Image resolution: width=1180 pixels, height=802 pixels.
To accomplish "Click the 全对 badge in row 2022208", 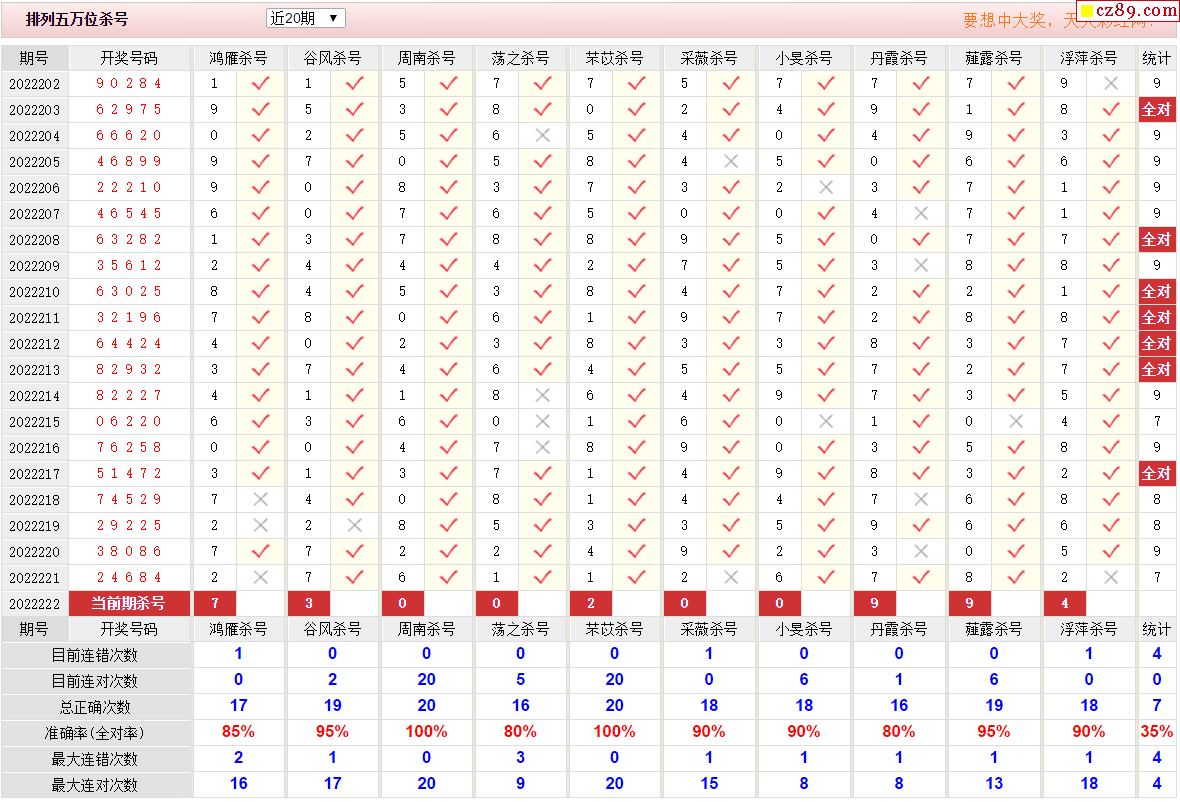I will coord(1157,240).
